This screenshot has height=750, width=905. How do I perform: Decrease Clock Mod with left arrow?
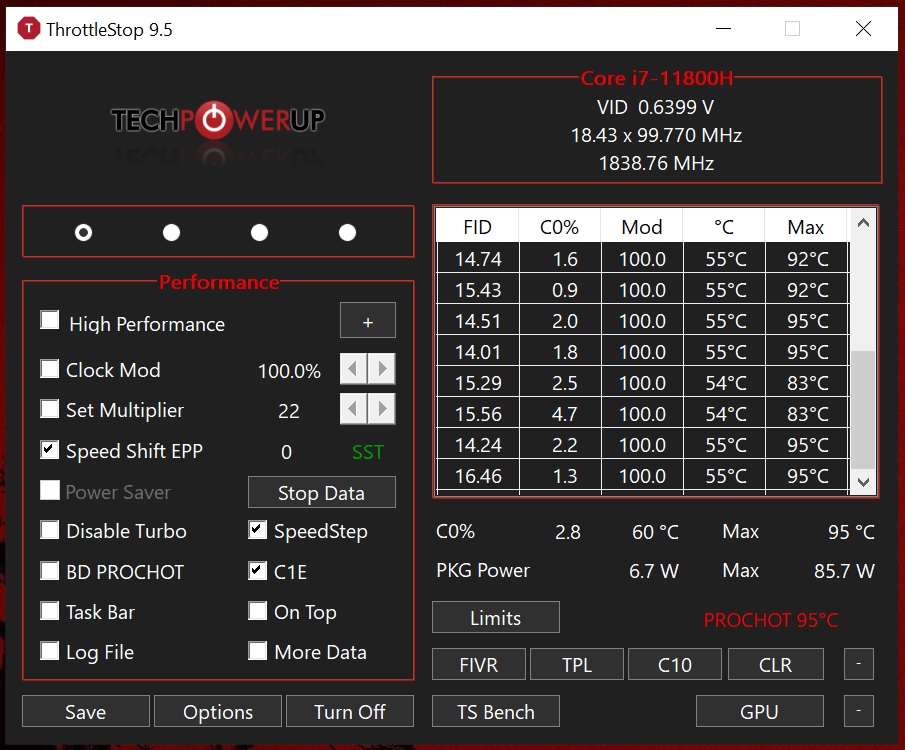click(x=353, y=368)
